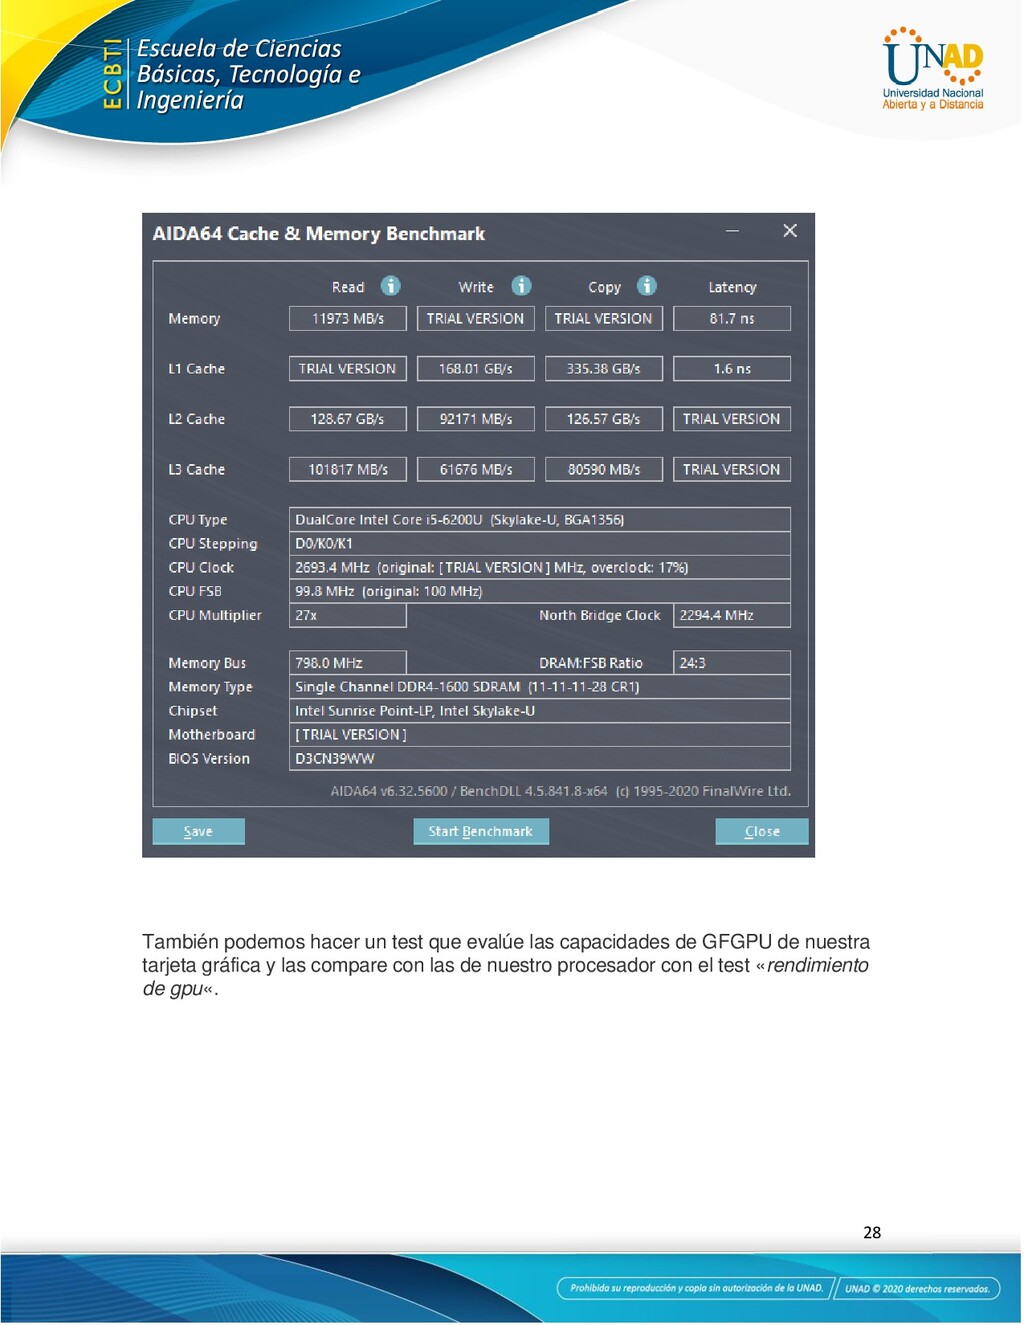Click the UNAD university logo
Viewport: 1024px width, 1325px height.
point(933,68)
